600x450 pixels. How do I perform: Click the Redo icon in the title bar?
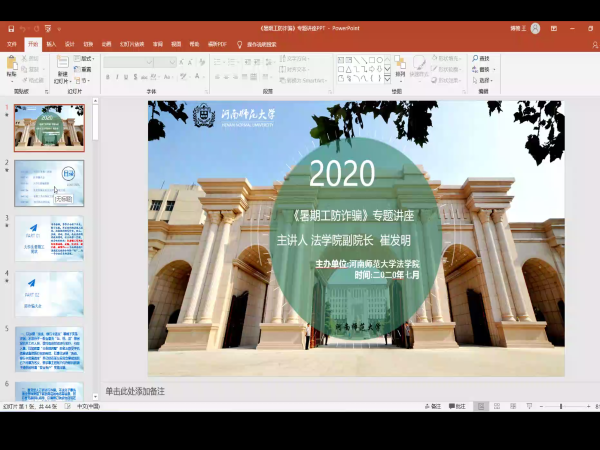36,29
